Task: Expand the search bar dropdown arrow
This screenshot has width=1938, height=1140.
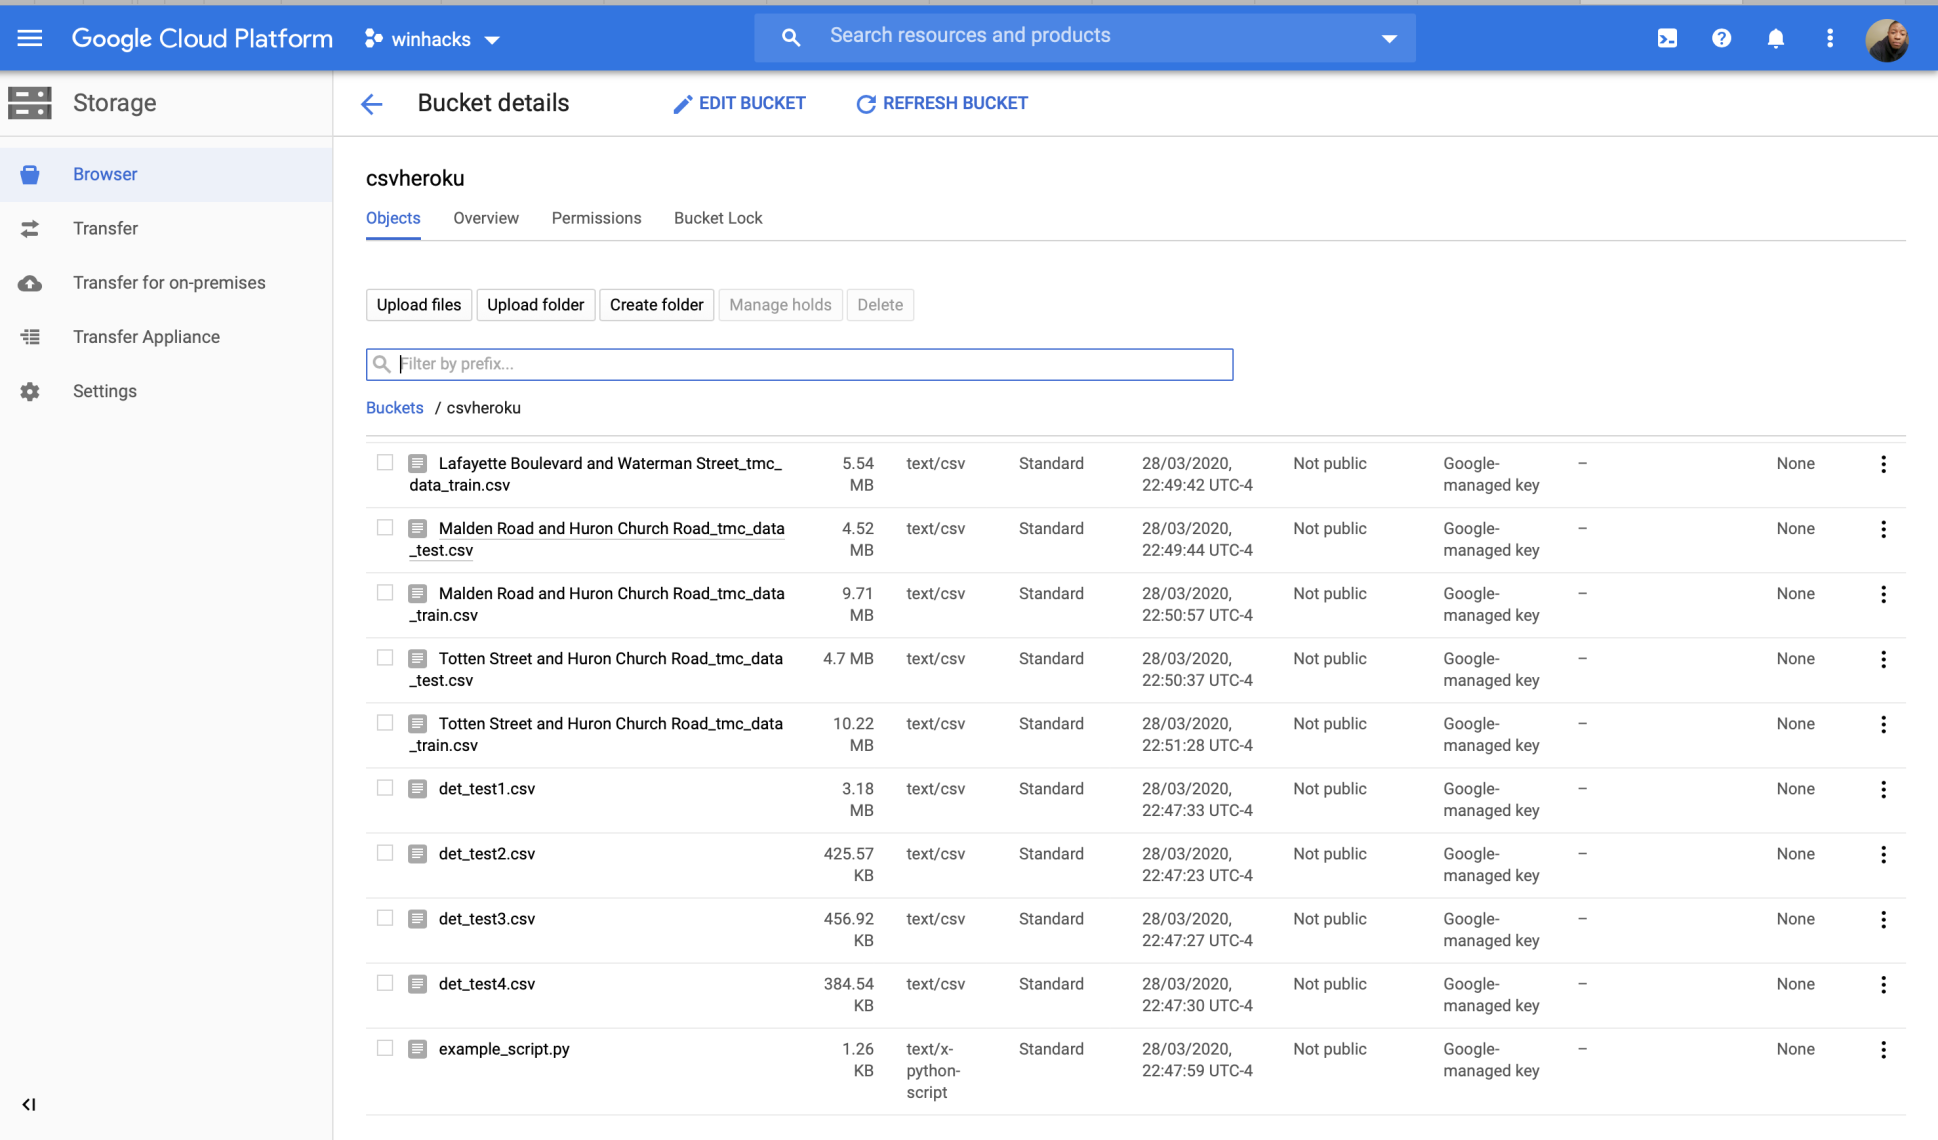Action: 1389,38
